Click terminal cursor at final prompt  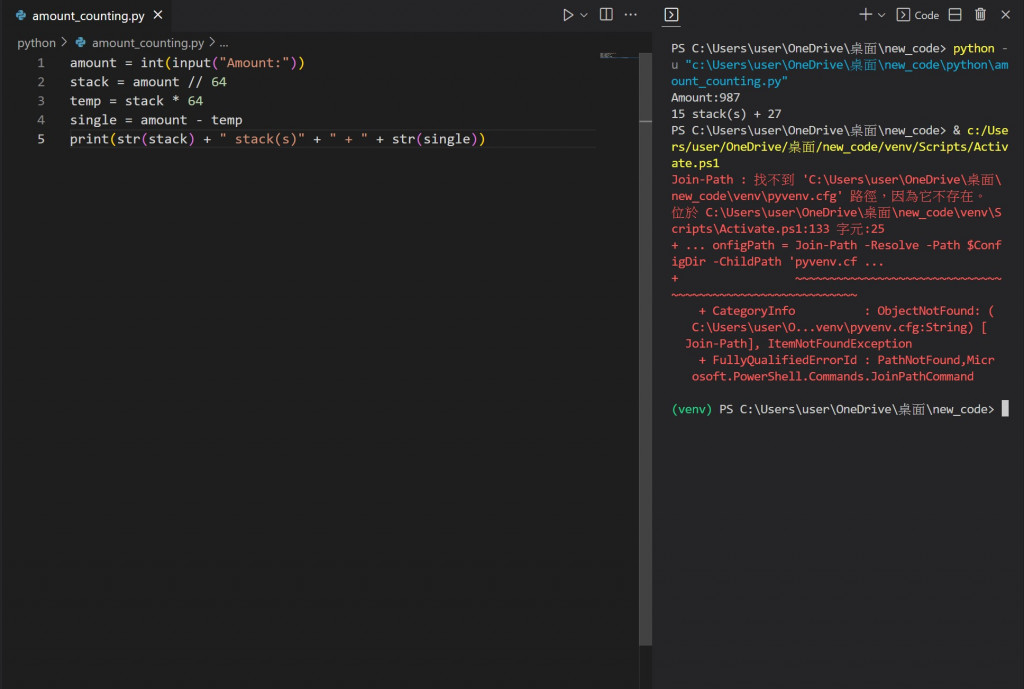pyautogui.click(x=1005, y=408)
